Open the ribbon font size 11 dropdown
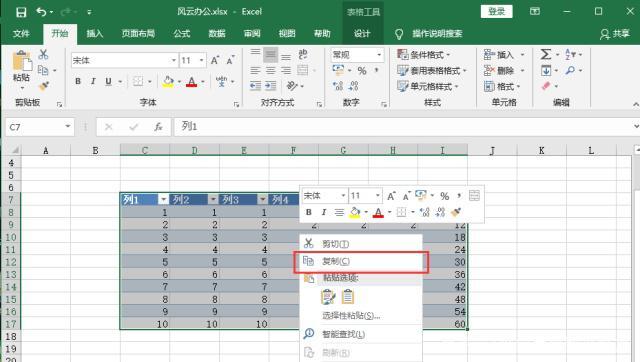 201,60
